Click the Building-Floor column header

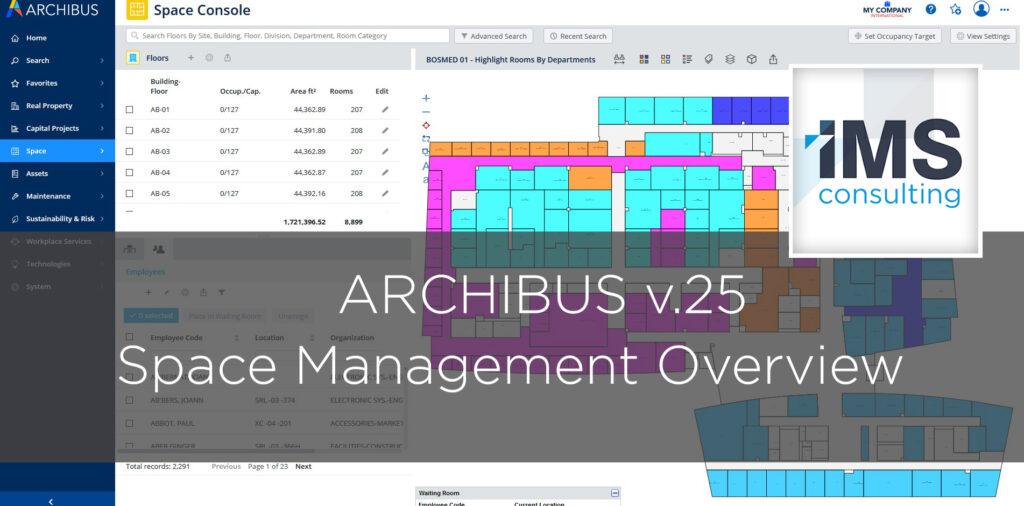pyautogui.click(x=165, y=86)
